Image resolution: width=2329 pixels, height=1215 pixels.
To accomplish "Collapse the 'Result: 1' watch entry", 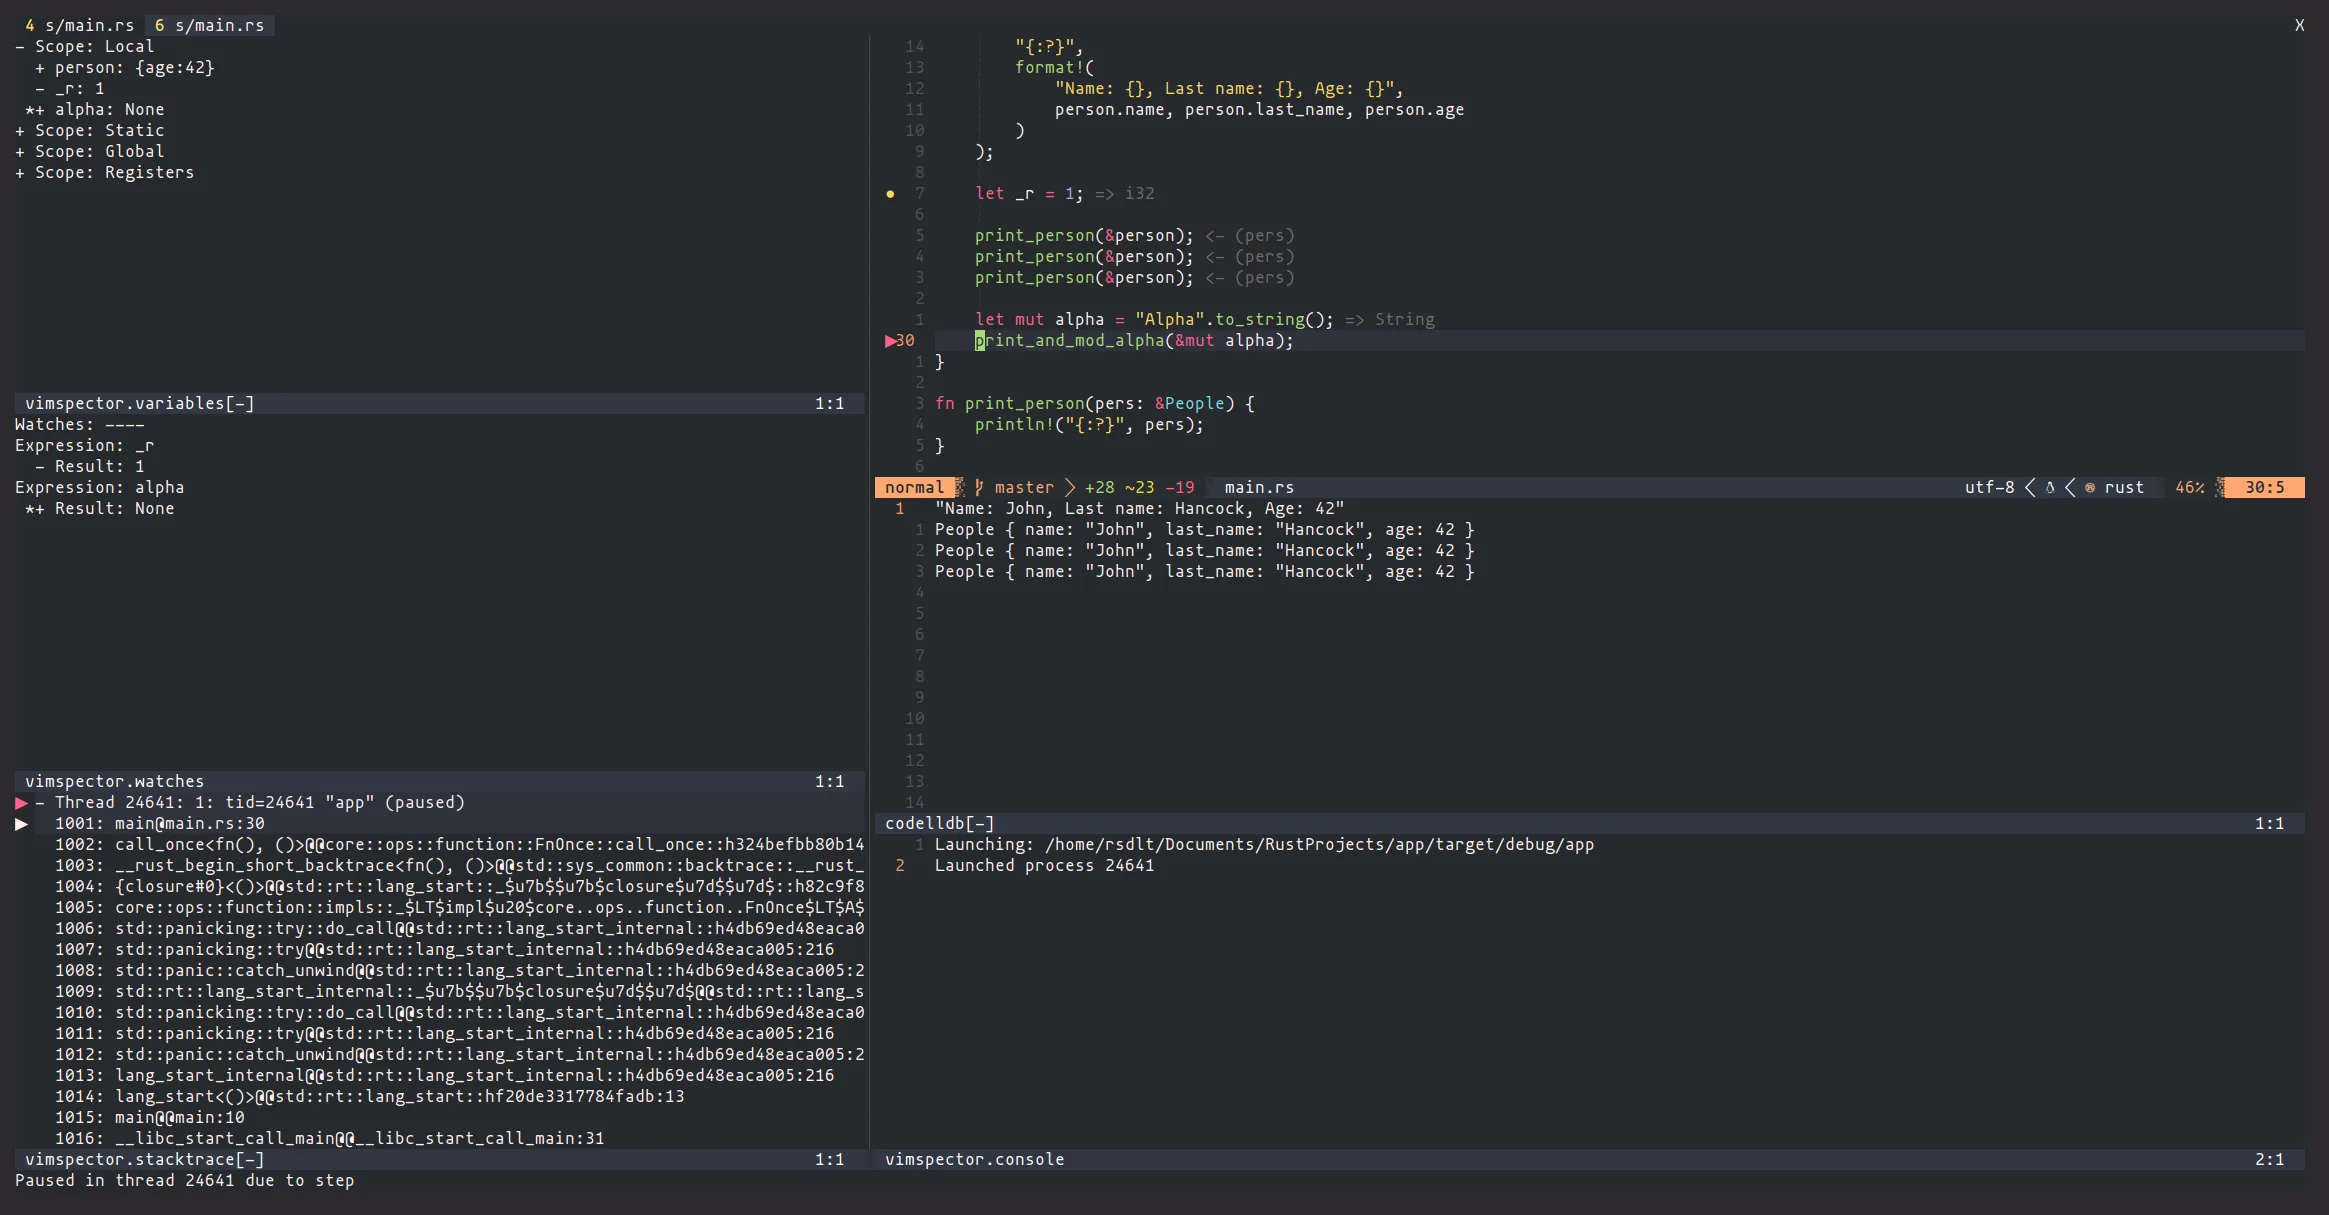I will (40, 466).
